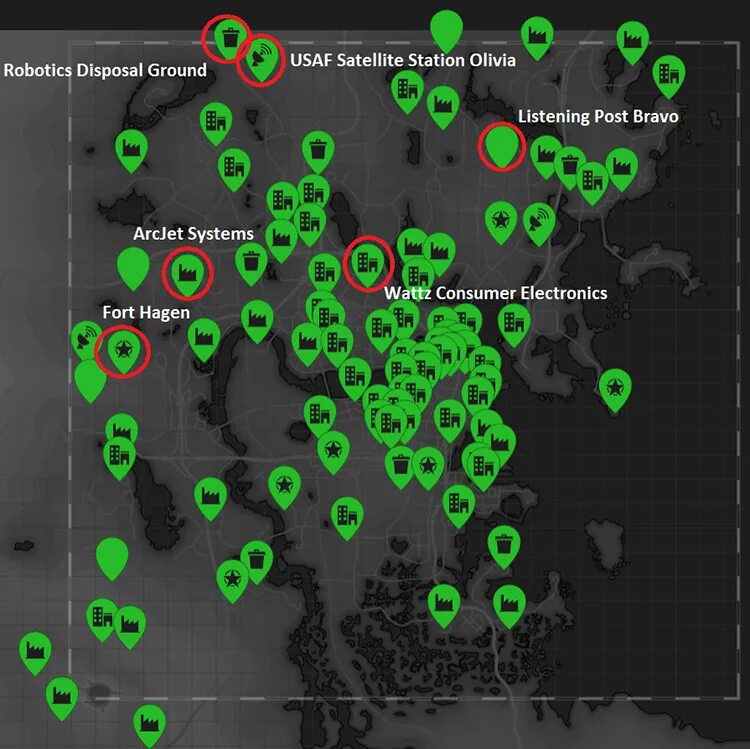Select the Fort Hagen military star marker
The image size is (750, 749).
pos(124,351)
